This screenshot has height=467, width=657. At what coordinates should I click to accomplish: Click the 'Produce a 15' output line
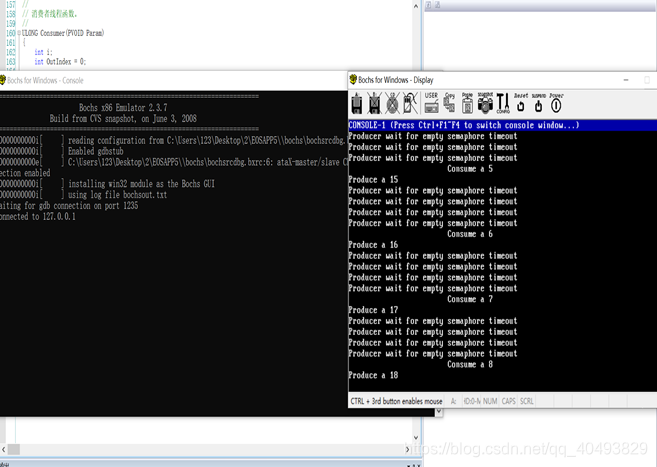(x=373, y=179)
